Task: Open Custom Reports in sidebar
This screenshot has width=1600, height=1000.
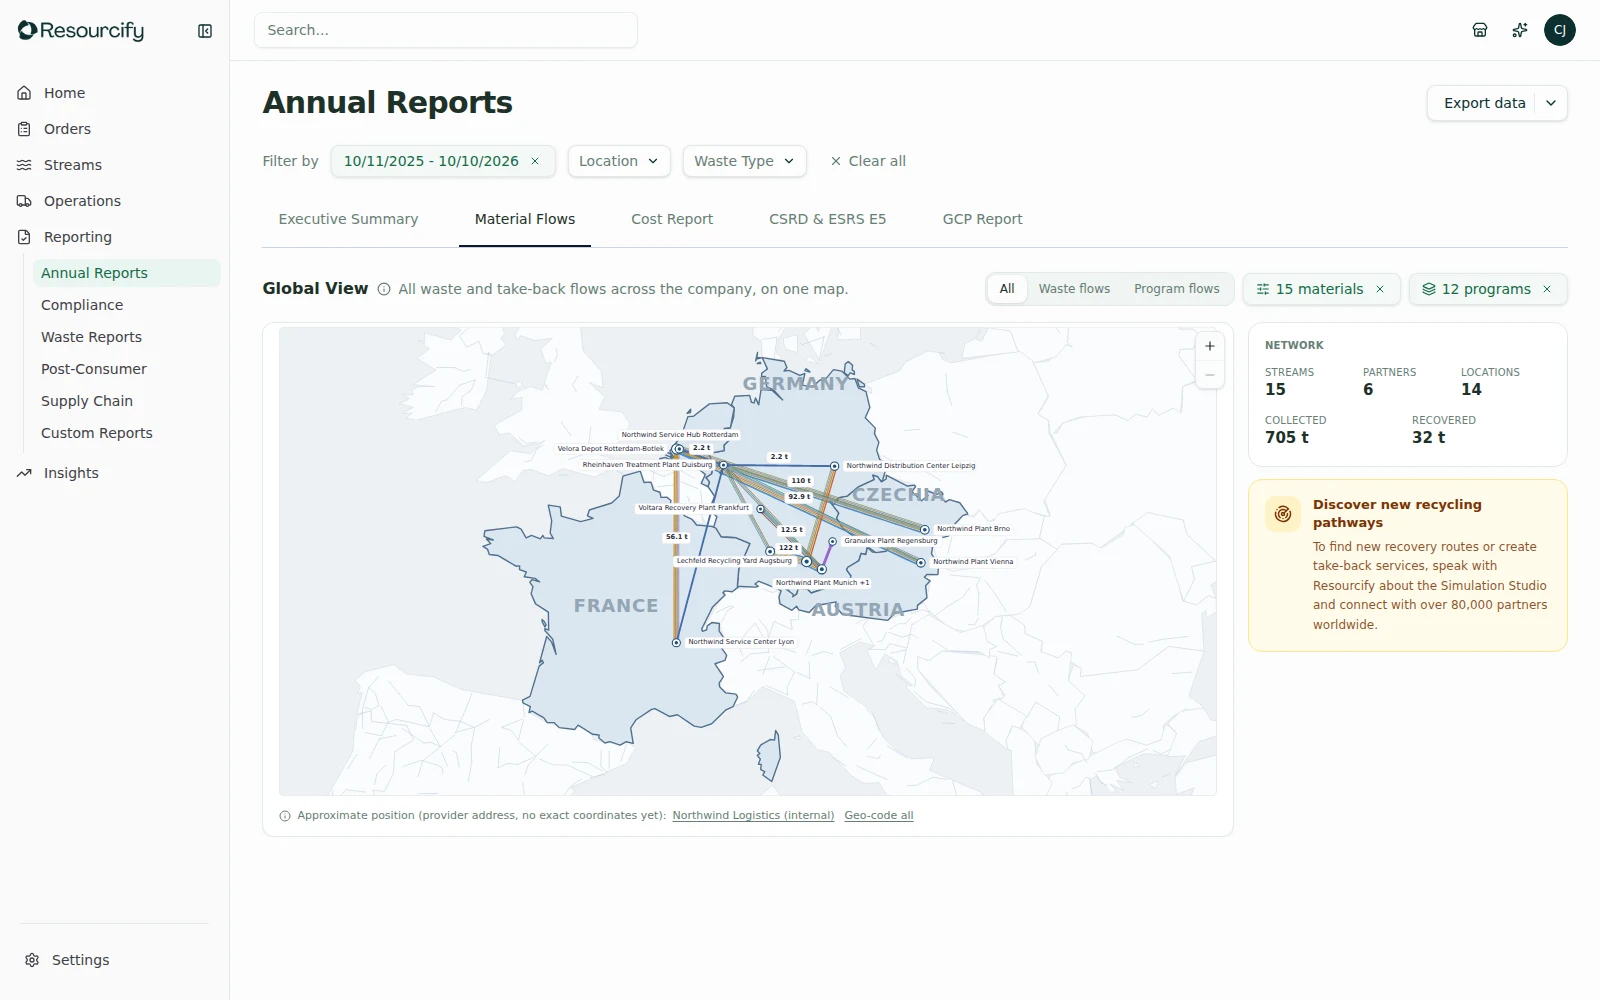Action: (126, 433)
